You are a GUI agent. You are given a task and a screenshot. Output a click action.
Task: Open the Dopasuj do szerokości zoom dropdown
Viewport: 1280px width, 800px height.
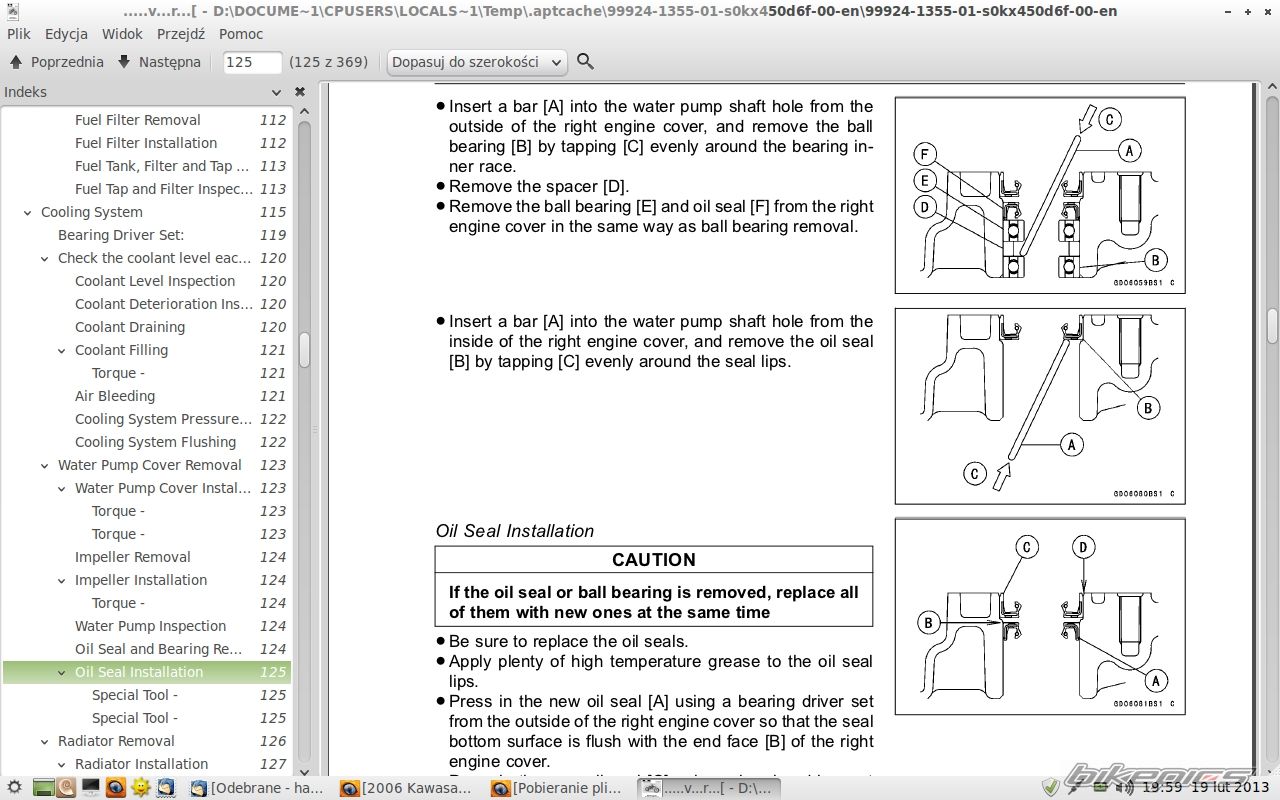click(x=477, y=62)
